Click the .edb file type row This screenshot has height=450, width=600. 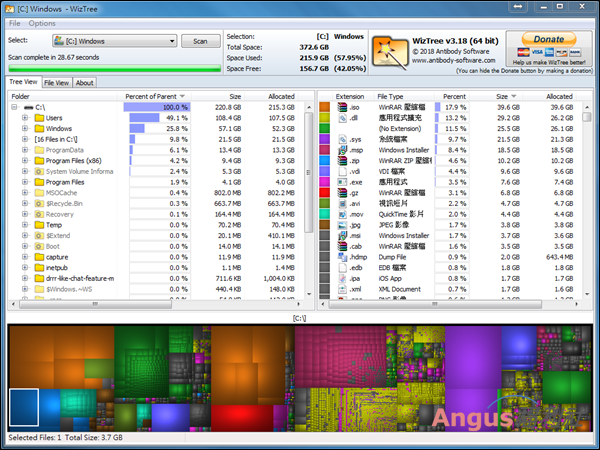(450, 268)
